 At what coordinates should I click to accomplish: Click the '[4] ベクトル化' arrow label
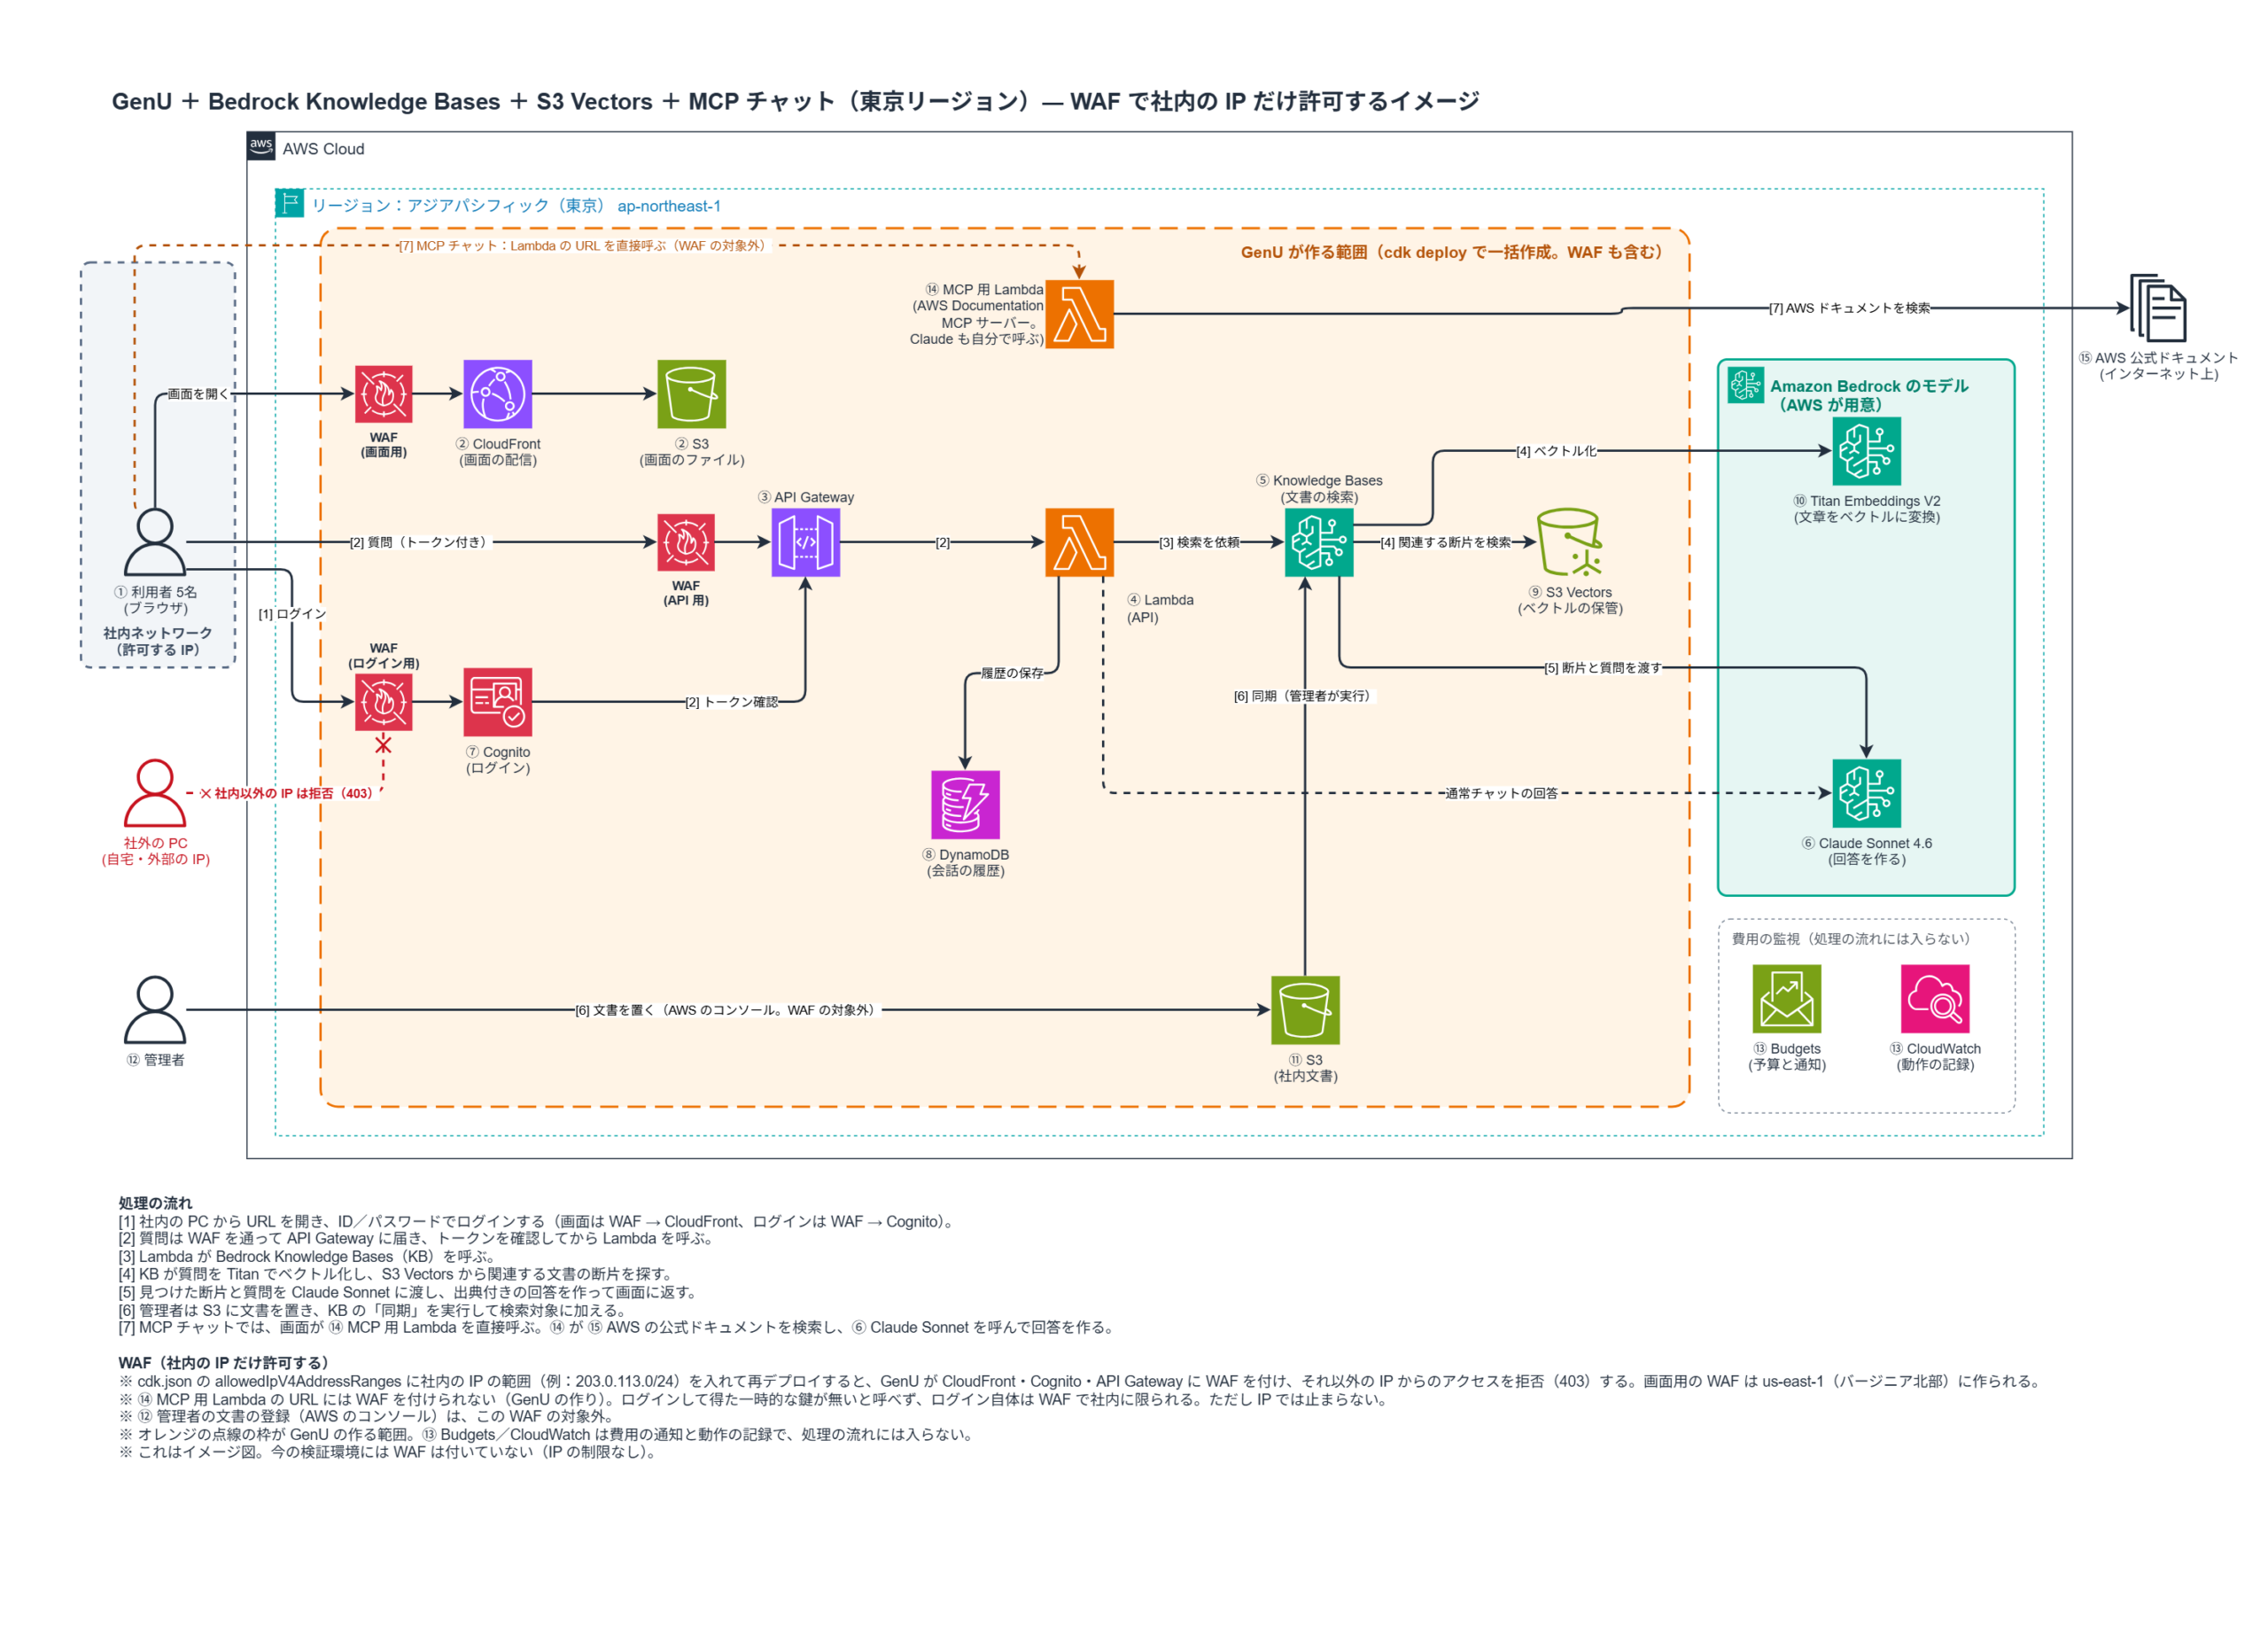[1556, 451]
